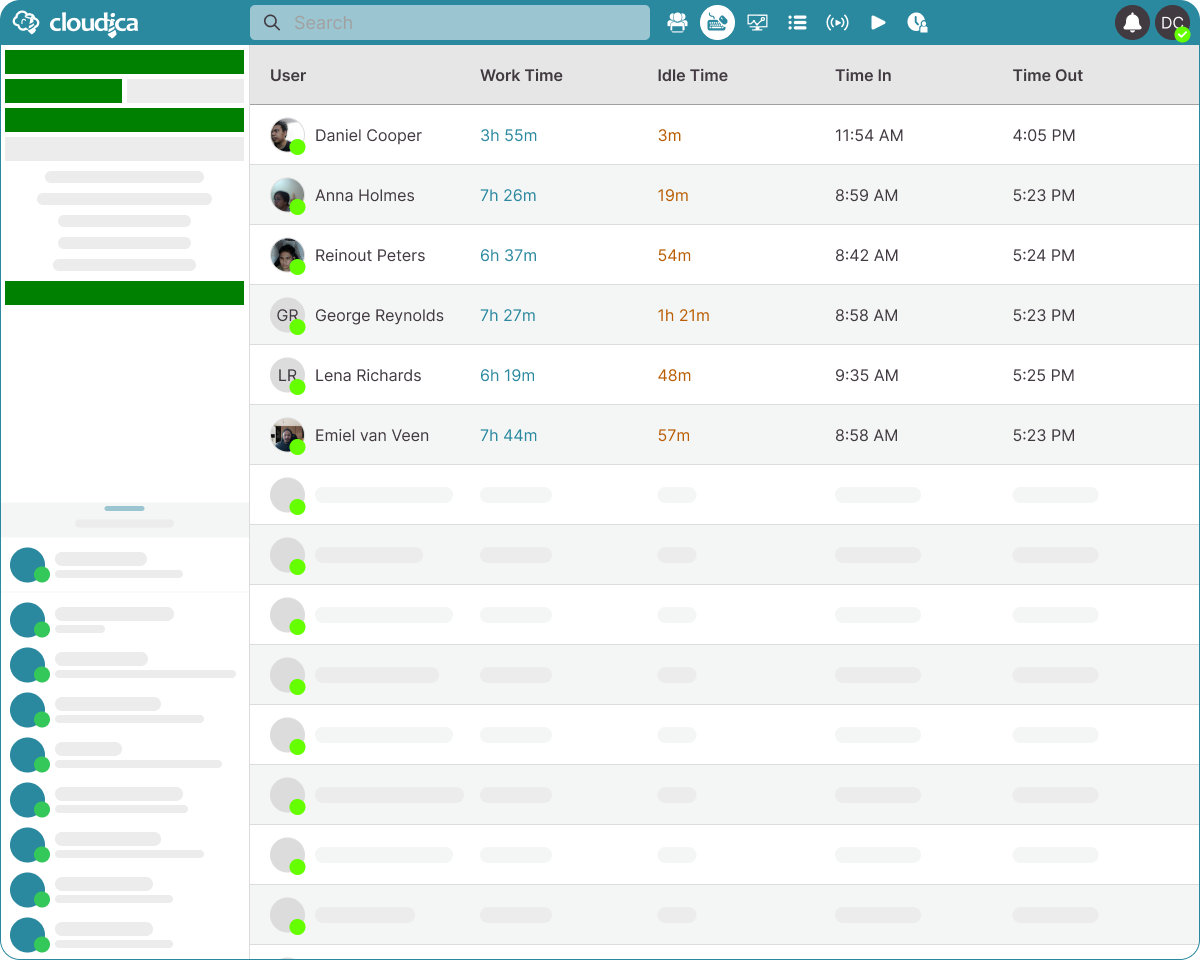Open George Reynolds' GR initials avatar
Image resolution: width=1200 pixels, height=960 pixels.
[x=287, y=315]
